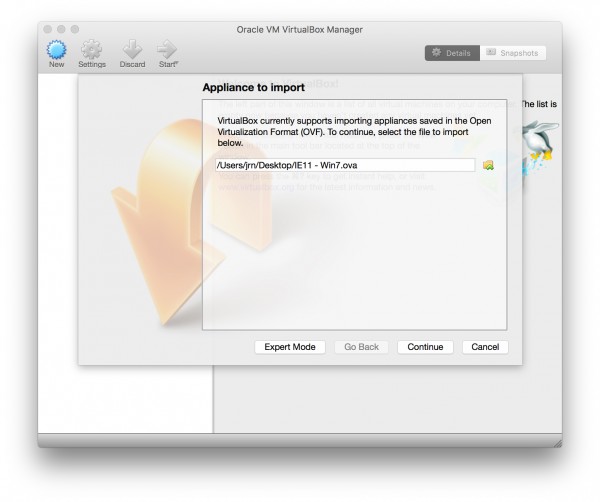Click the New virtual machine icon
The height and width of the screenshot is (502, 600).
click(56, 50)
